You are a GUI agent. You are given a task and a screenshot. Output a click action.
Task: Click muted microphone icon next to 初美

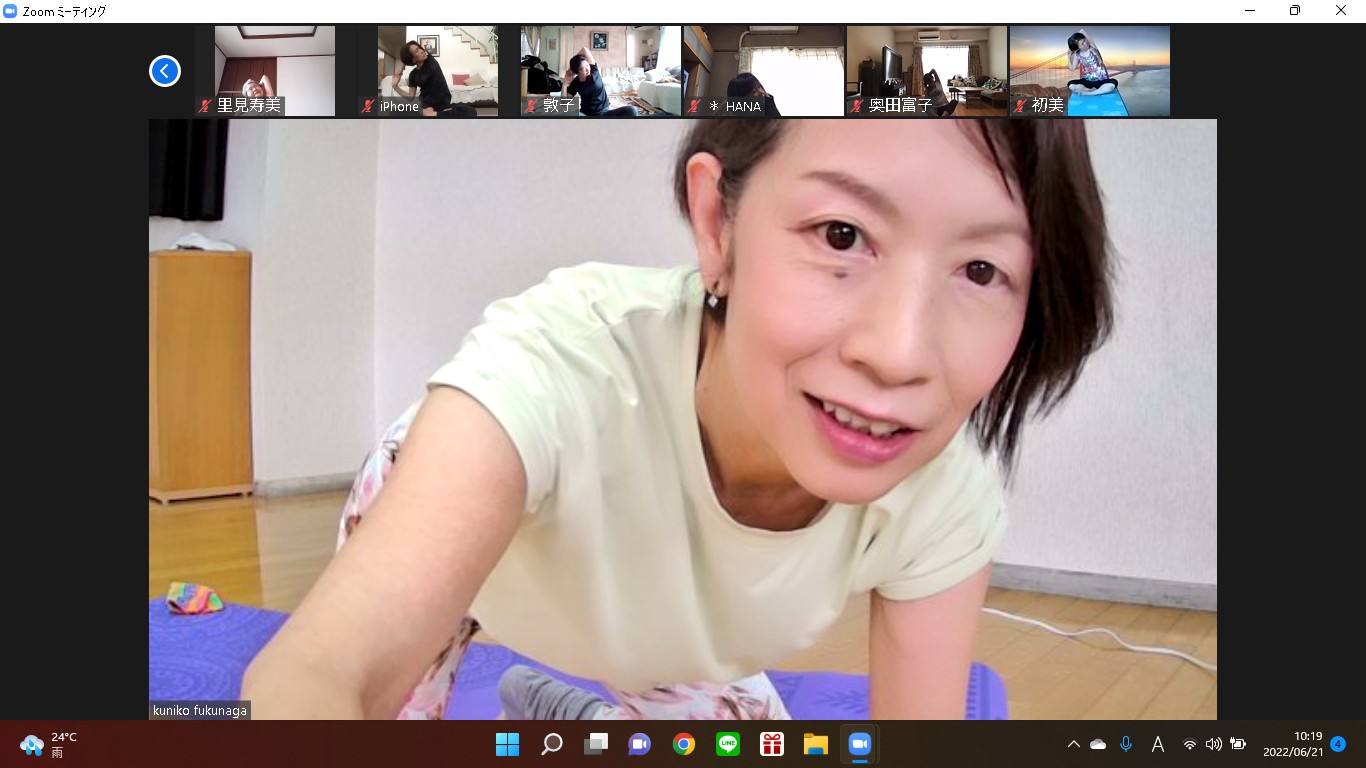tap(1020, 106)
